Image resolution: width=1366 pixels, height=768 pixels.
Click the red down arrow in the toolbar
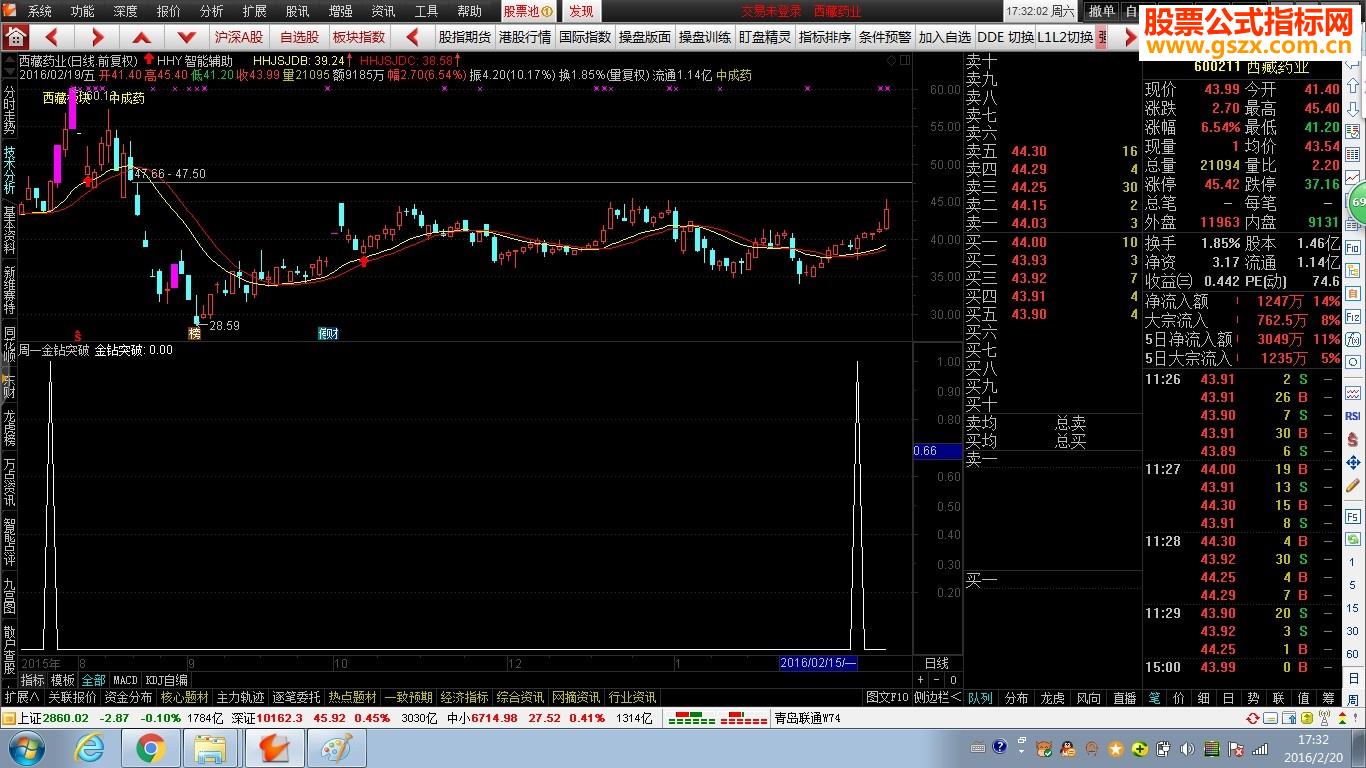click(186, 37)
